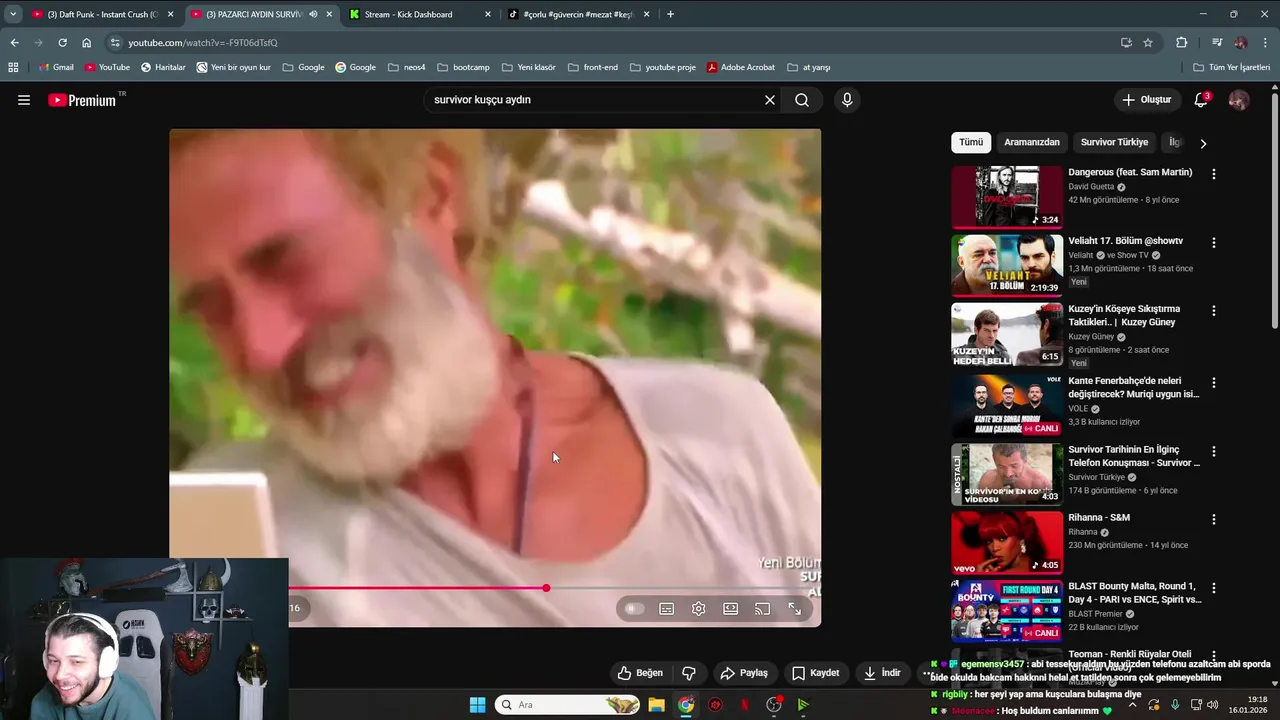Select the Aramanızdan filter chip
The image size is (1280, 720).
pyautogui.click(x=1032, y=143)
